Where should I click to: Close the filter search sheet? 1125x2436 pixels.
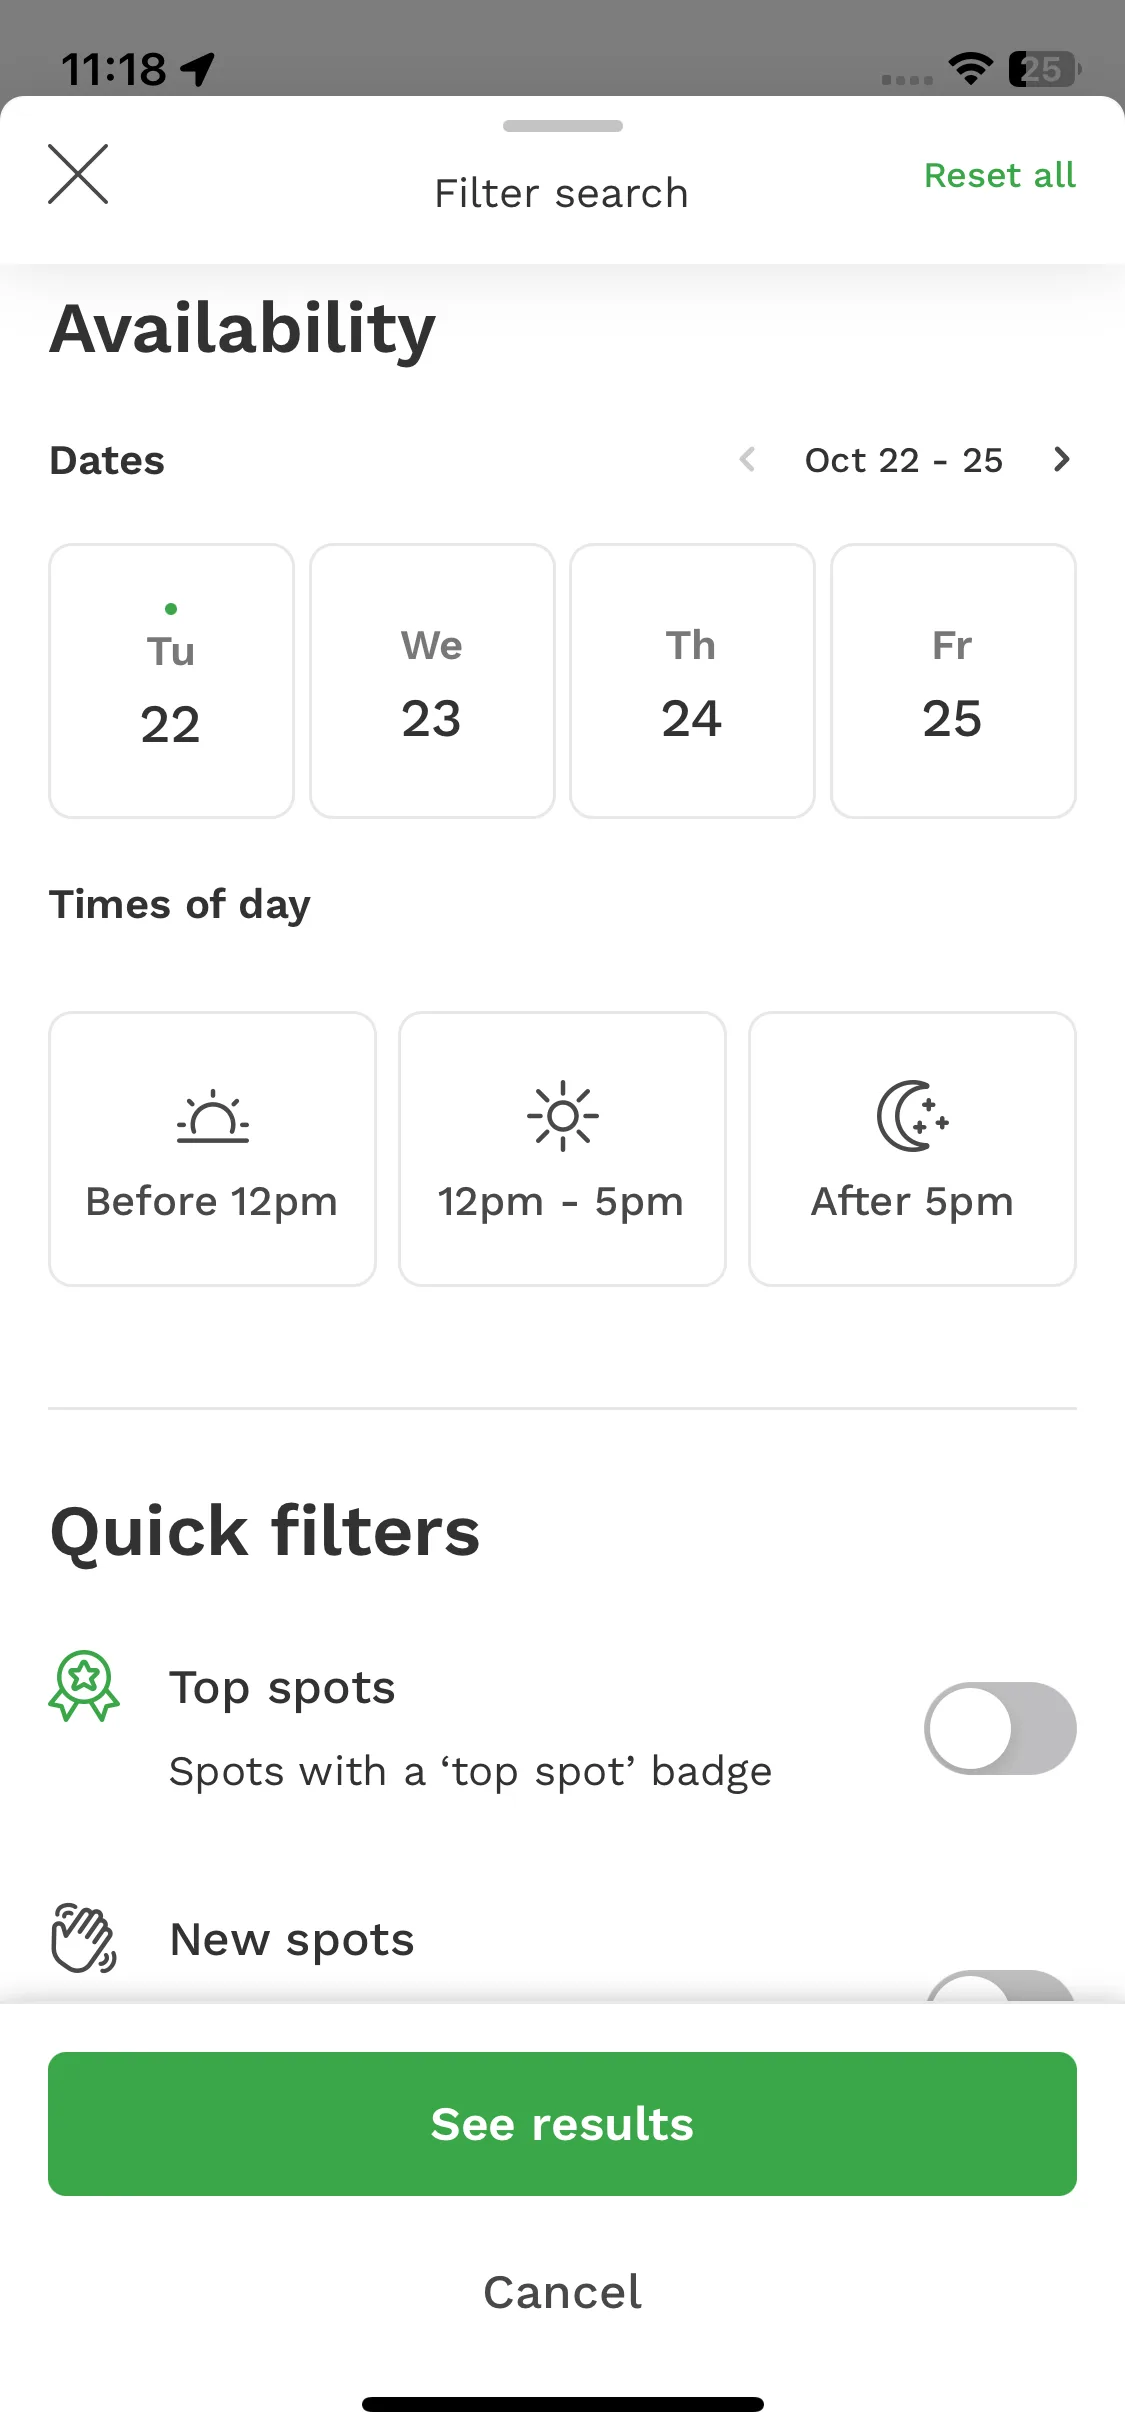(78, 174)
